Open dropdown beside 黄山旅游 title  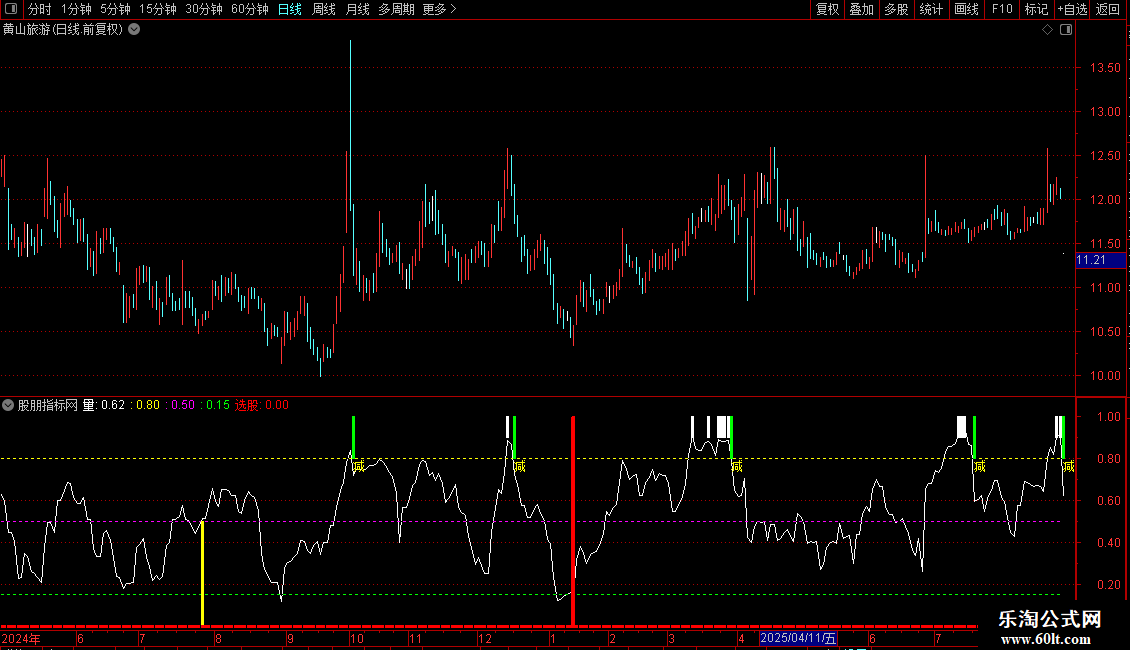click(x=134, y=30)
